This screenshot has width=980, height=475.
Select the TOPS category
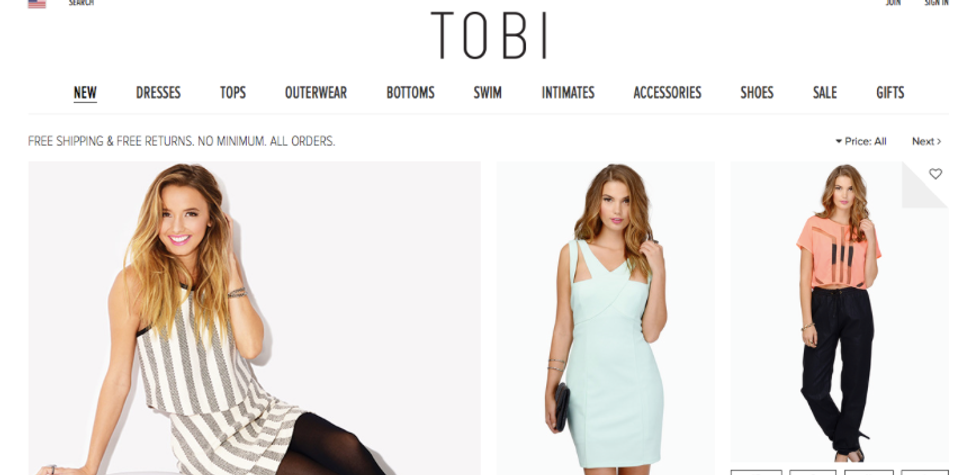tap(232, 93)
